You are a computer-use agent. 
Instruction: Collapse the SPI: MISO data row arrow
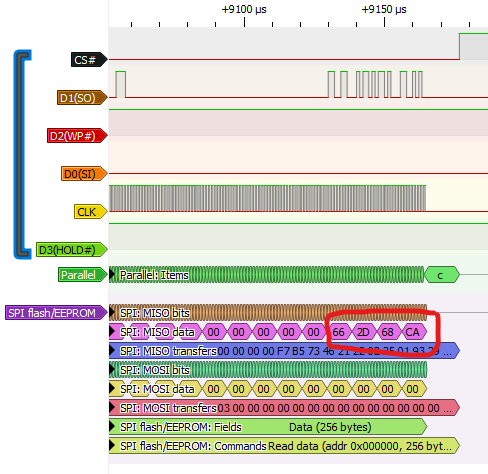click(x=113, y=332)
